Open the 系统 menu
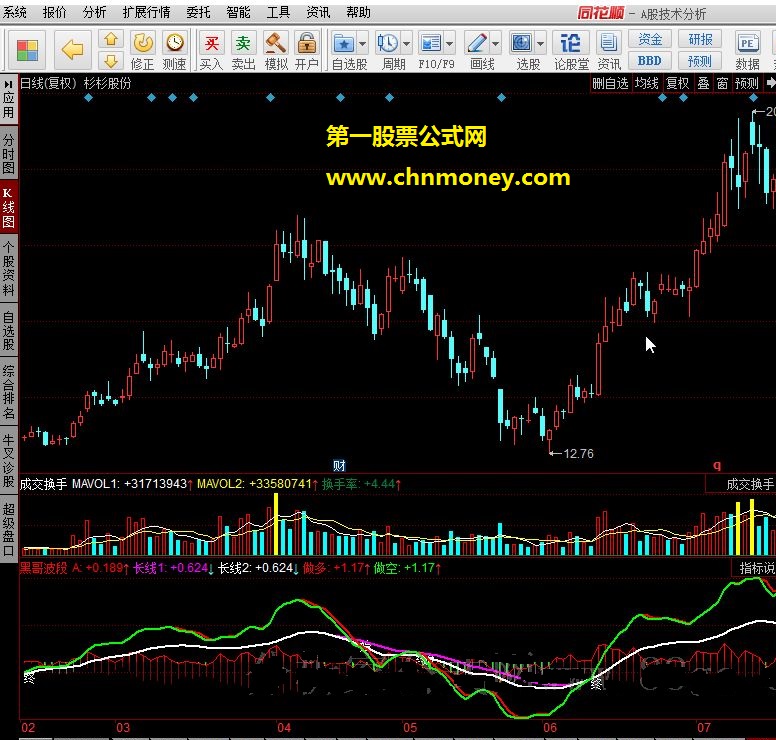 tap(14, 12)
